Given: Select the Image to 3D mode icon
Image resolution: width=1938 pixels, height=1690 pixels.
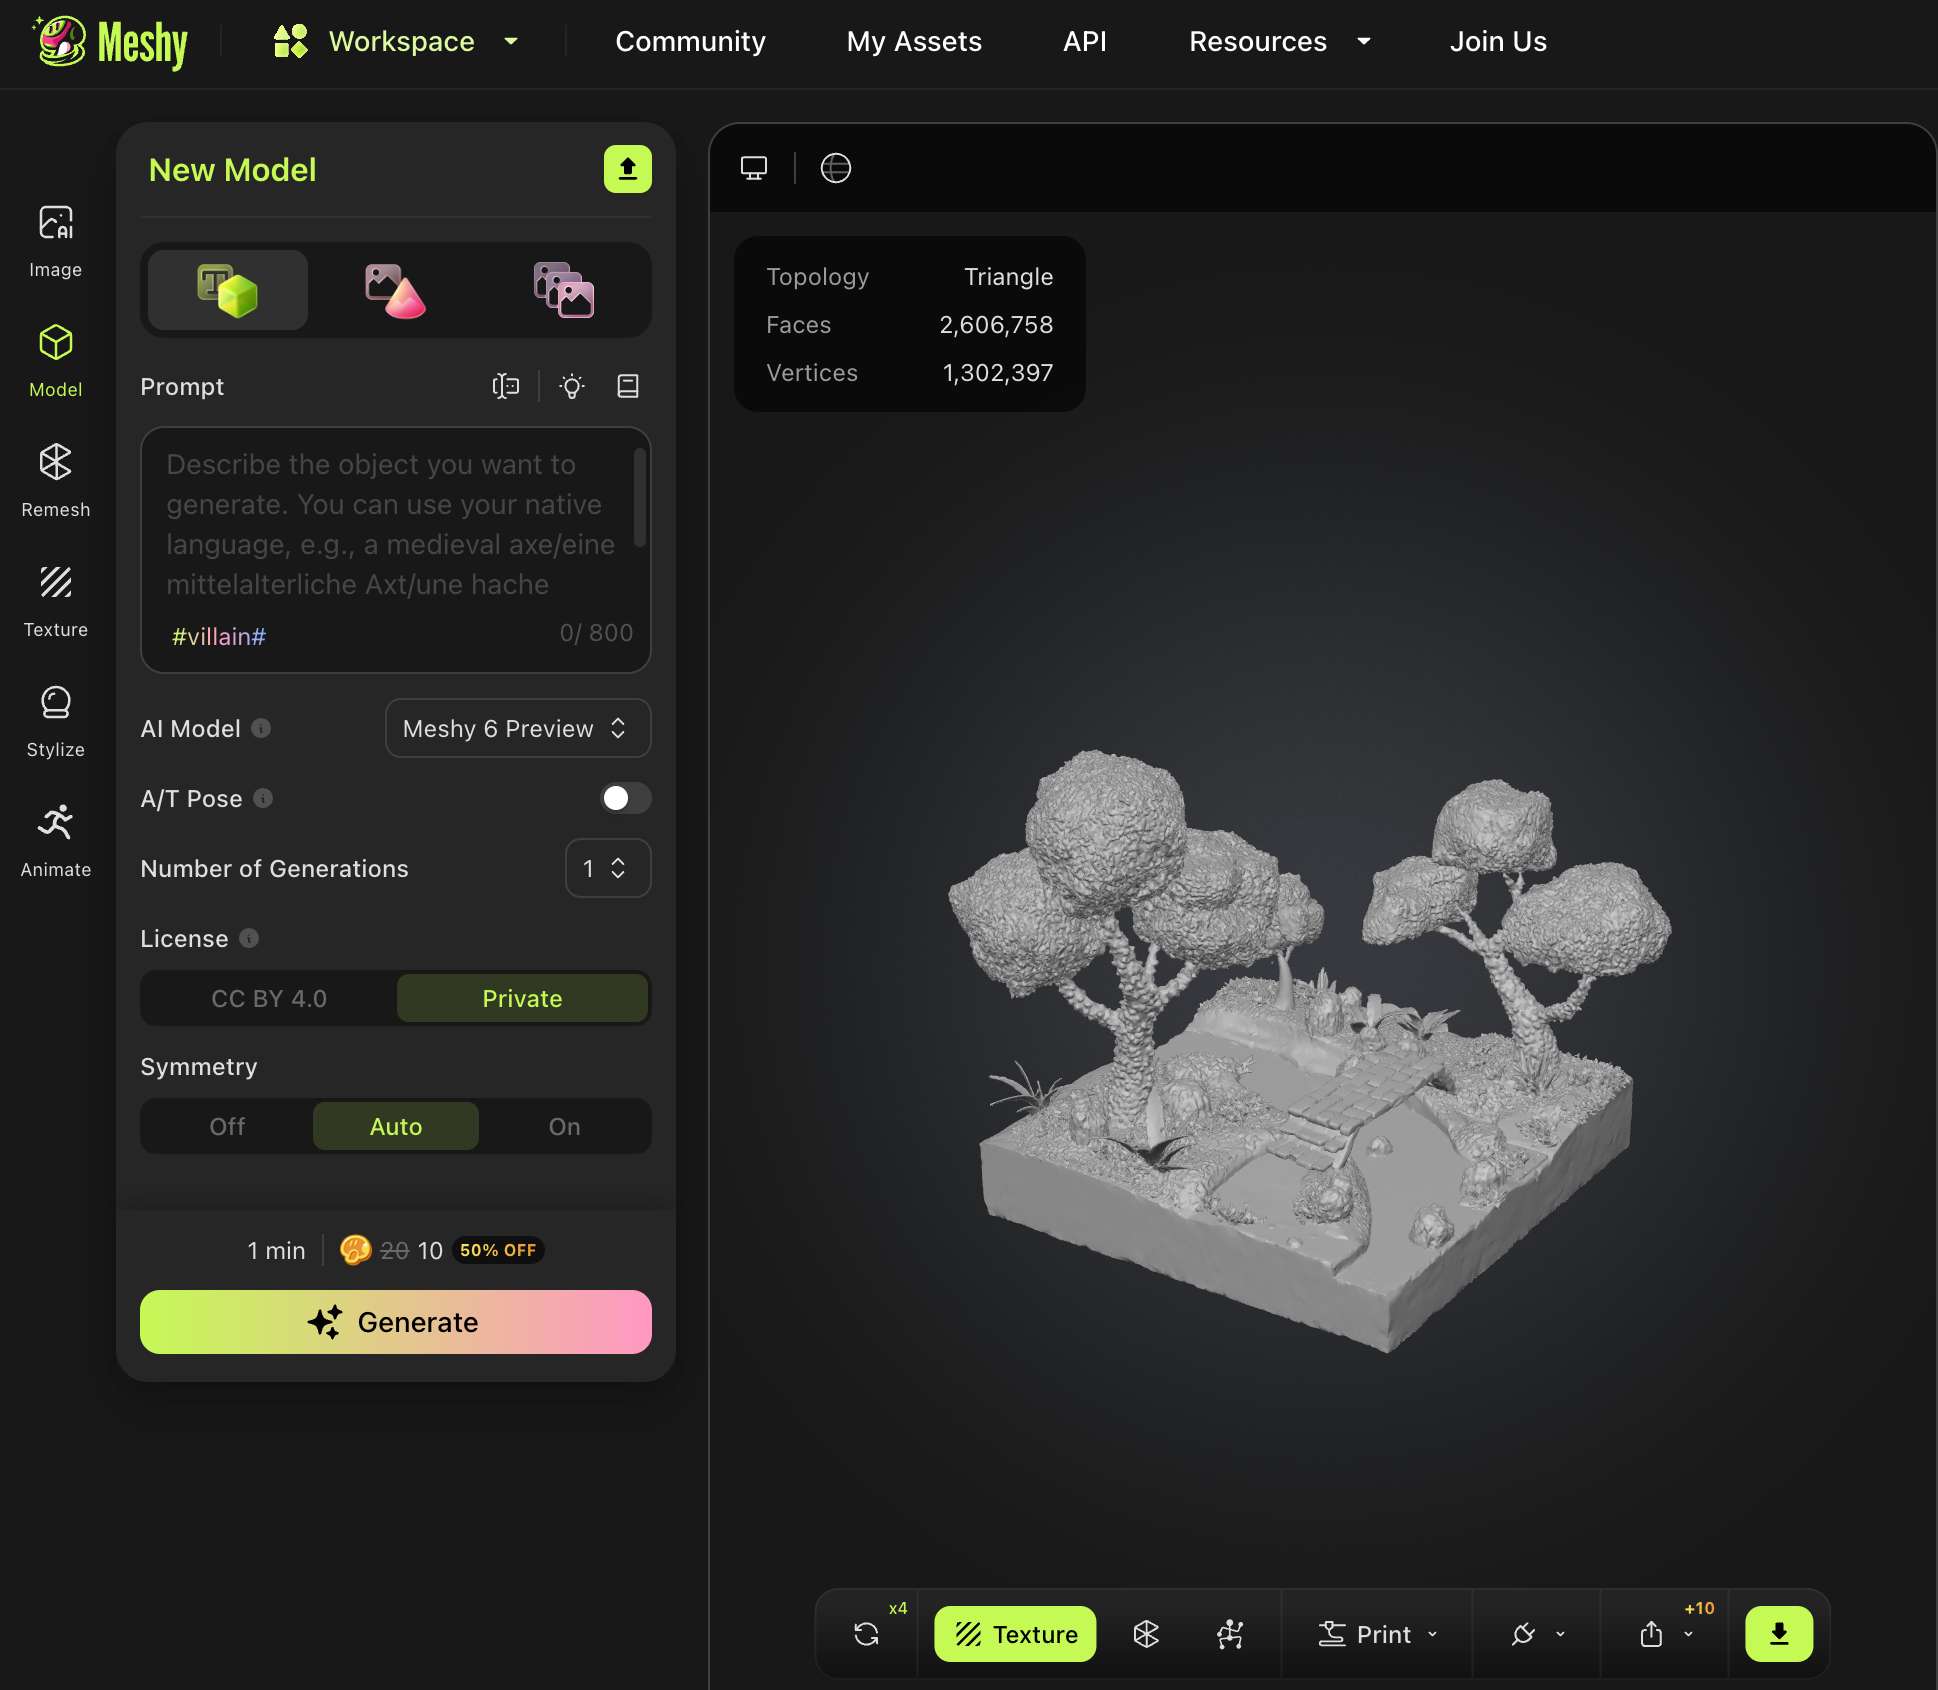Looking at the screenshot, I should (x=395, y=291).
